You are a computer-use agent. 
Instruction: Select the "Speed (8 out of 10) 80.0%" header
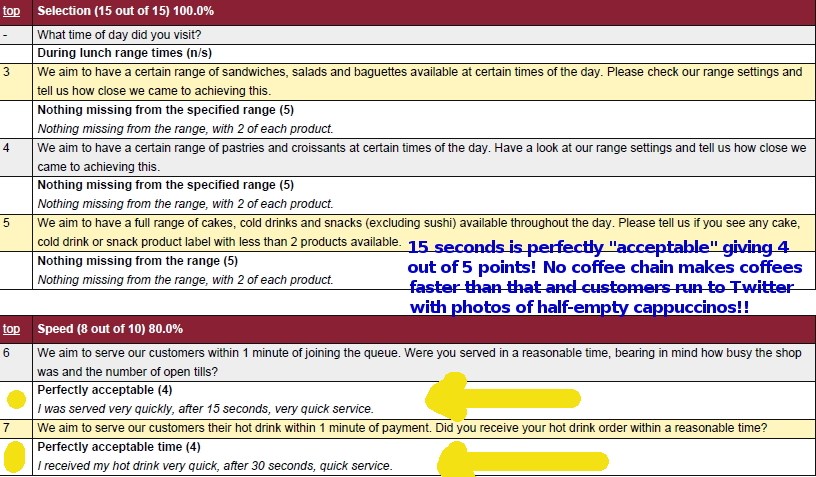[110, 328]
